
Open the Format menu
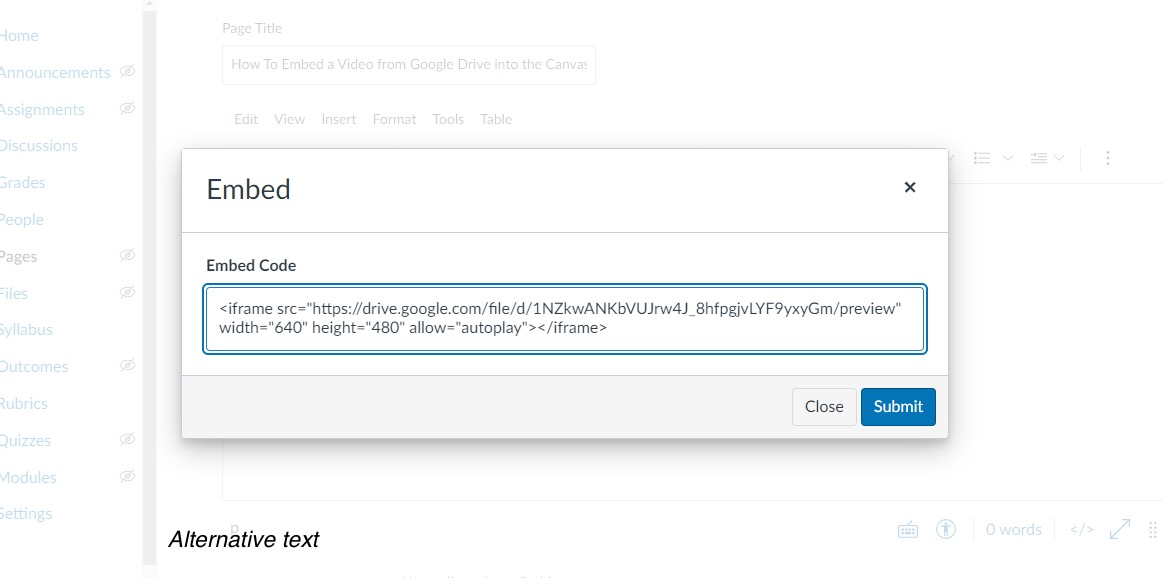394,119
